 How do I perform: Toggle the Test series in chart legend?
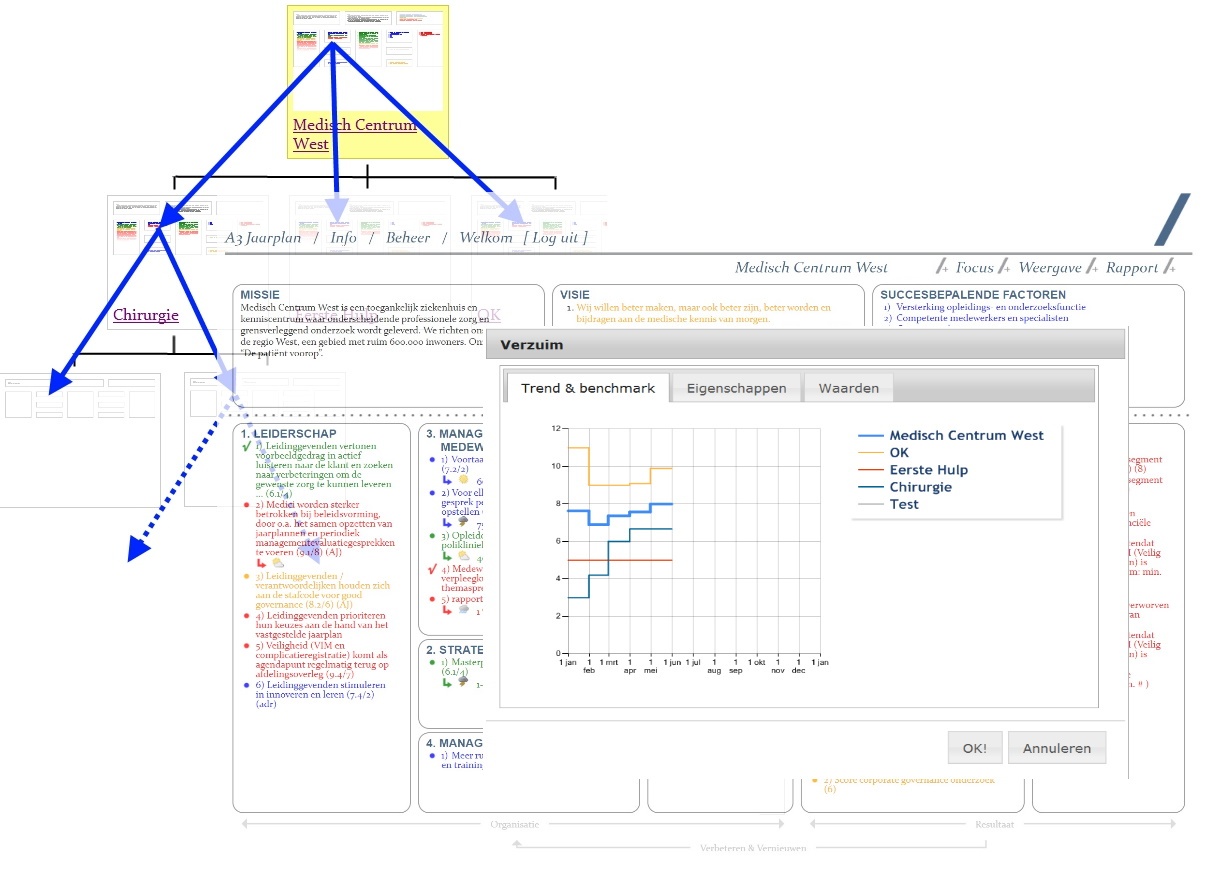[903, 504]
